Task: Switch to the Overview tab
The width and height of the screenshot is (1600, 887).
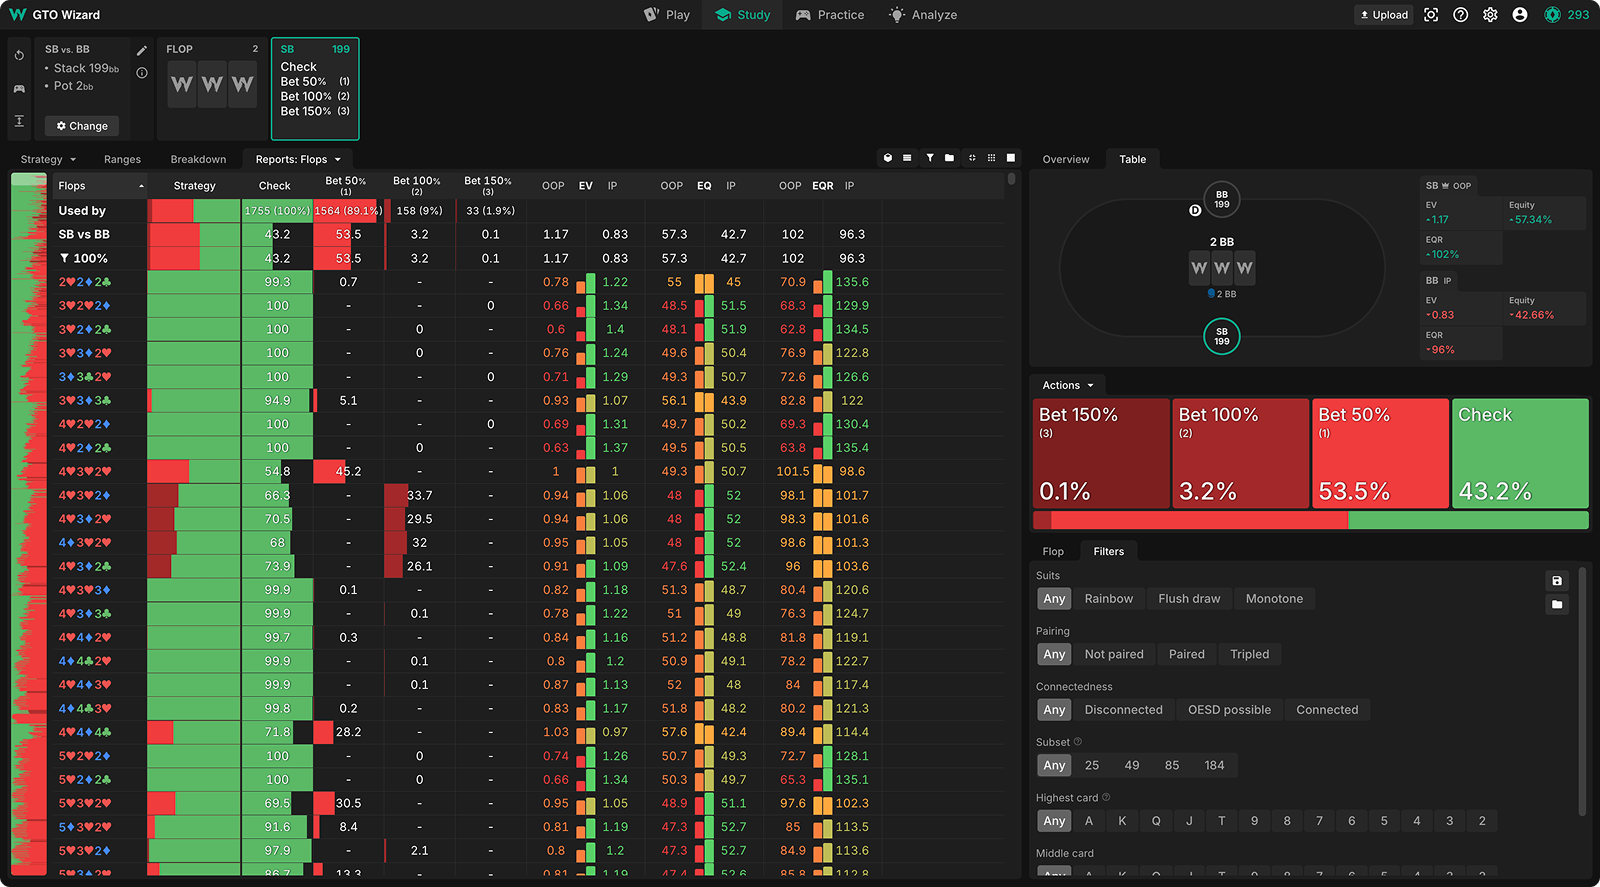Action: (x=1066, y=159)
